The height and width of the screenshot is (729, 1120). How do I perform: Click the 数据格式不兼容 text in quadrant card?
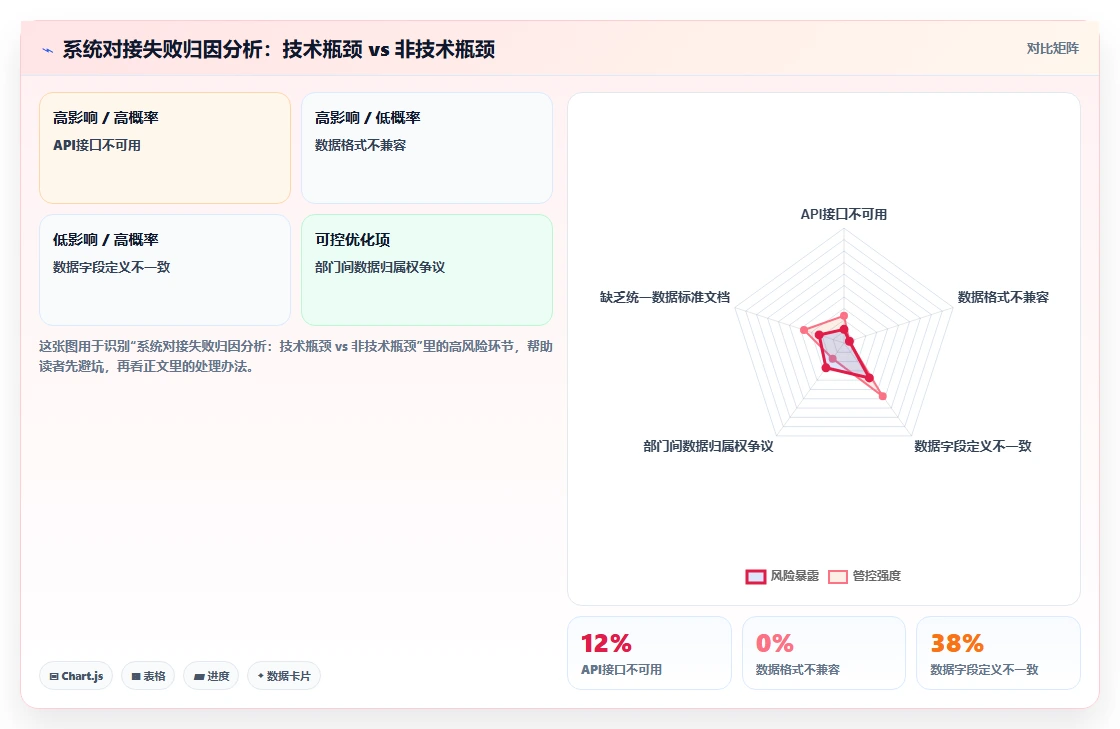360,145
